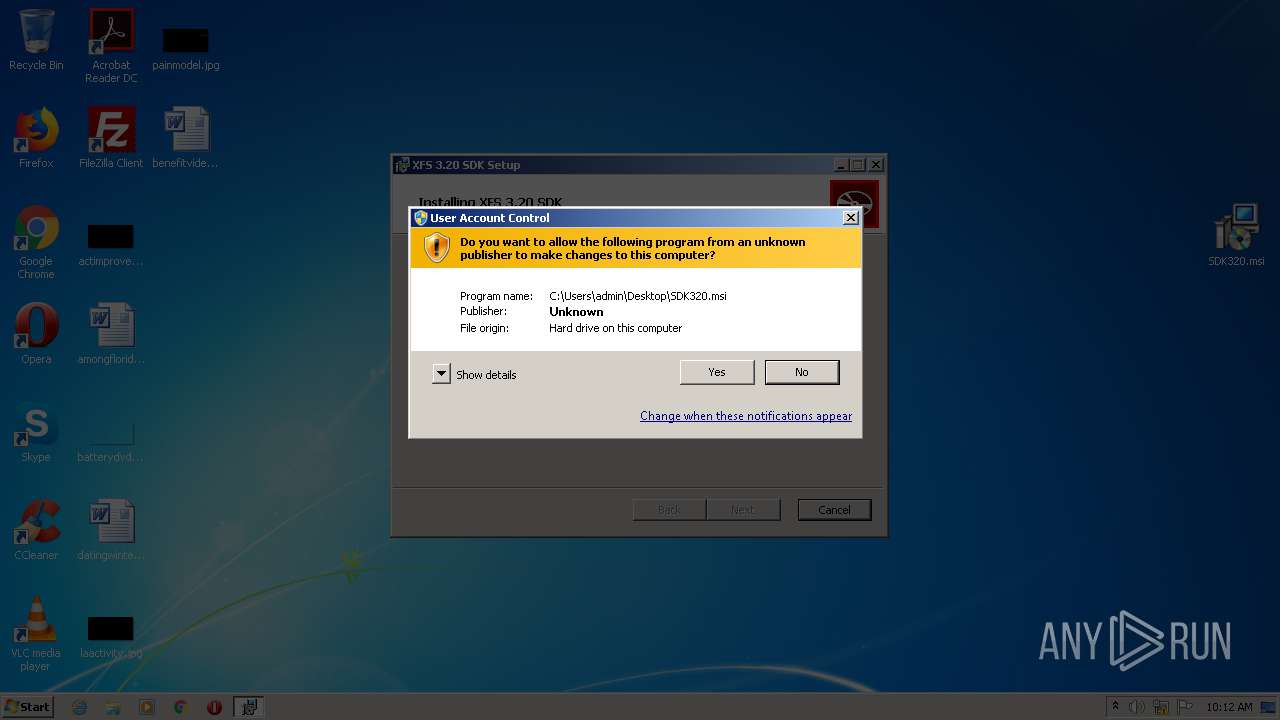Click the volume tray icon
Viewport: 1280px width, 720px height.
point(1137,707)
